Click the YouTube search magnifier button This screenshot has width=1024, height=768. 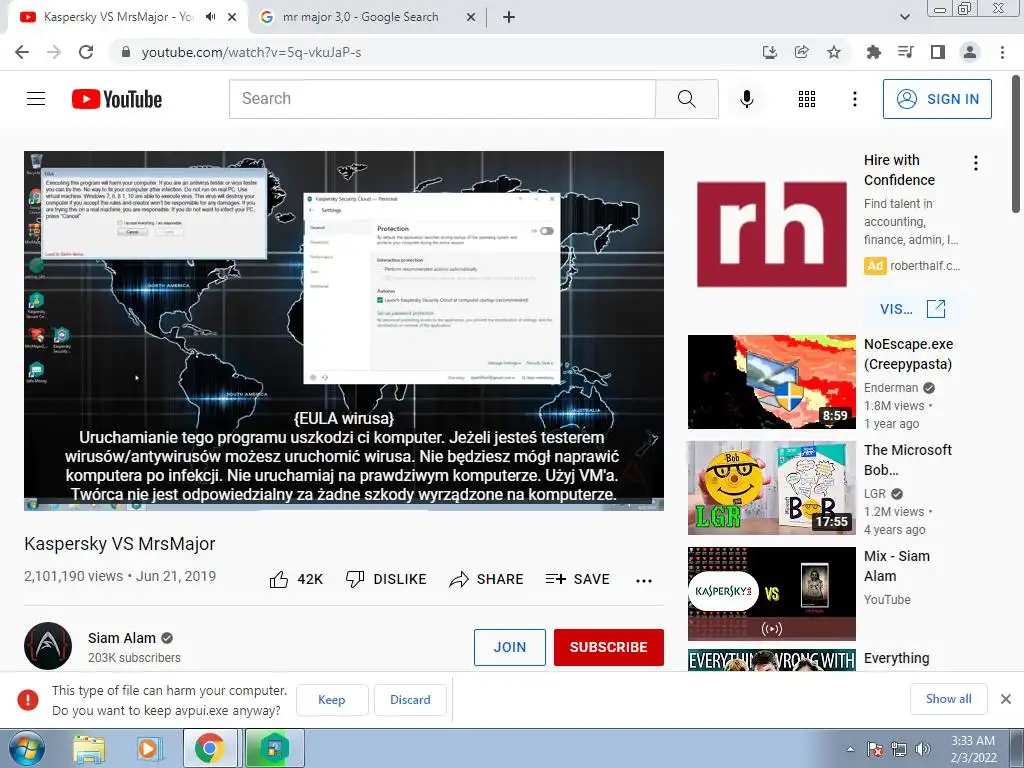(x=687, y=99)
